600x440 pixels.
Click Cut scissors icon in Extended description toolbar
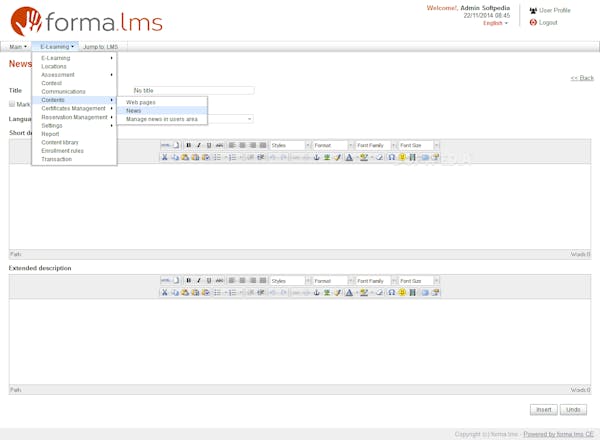tap(165, 293)
